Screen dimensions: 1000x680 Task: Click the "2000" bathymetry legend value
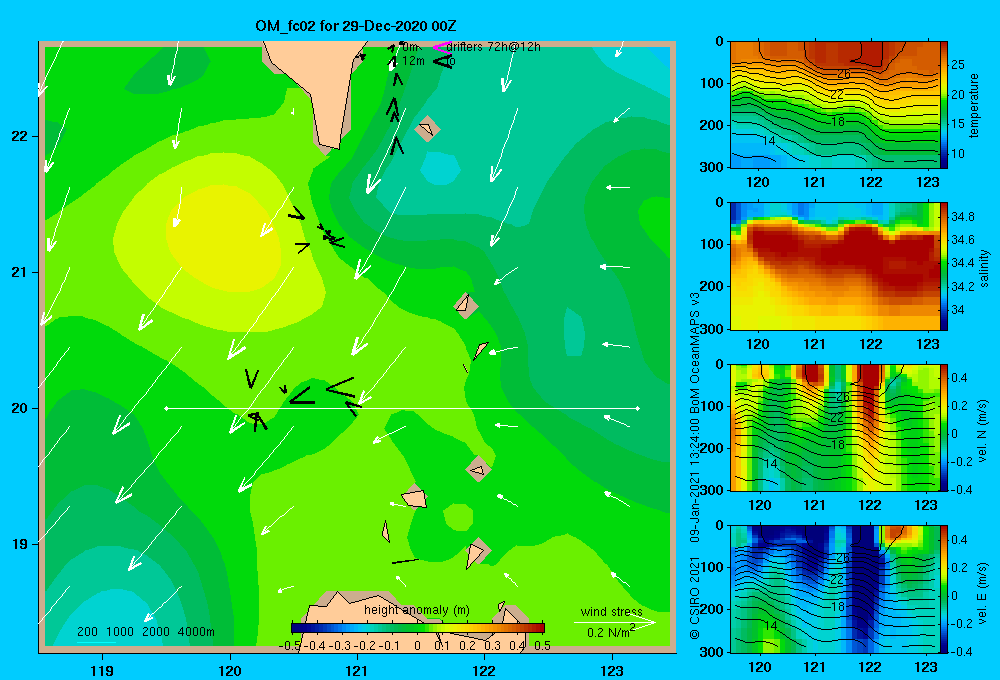click(x=156, y=632)
